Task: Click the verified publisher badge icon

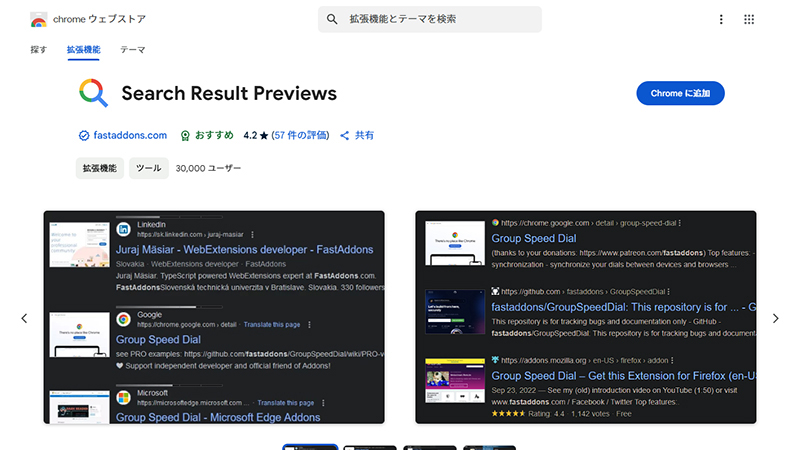Action: point(84,135)
